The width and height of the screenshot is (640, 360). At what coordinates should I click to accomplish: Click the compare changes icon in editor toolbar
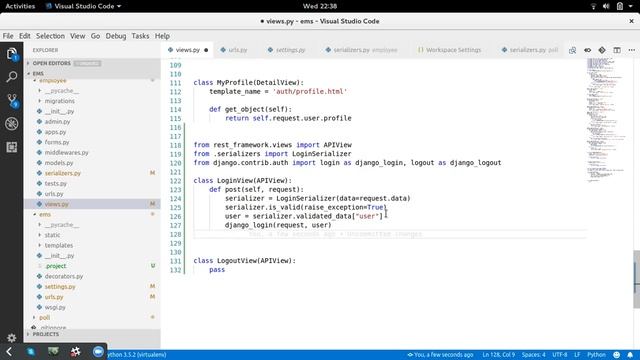coord(572,50)
